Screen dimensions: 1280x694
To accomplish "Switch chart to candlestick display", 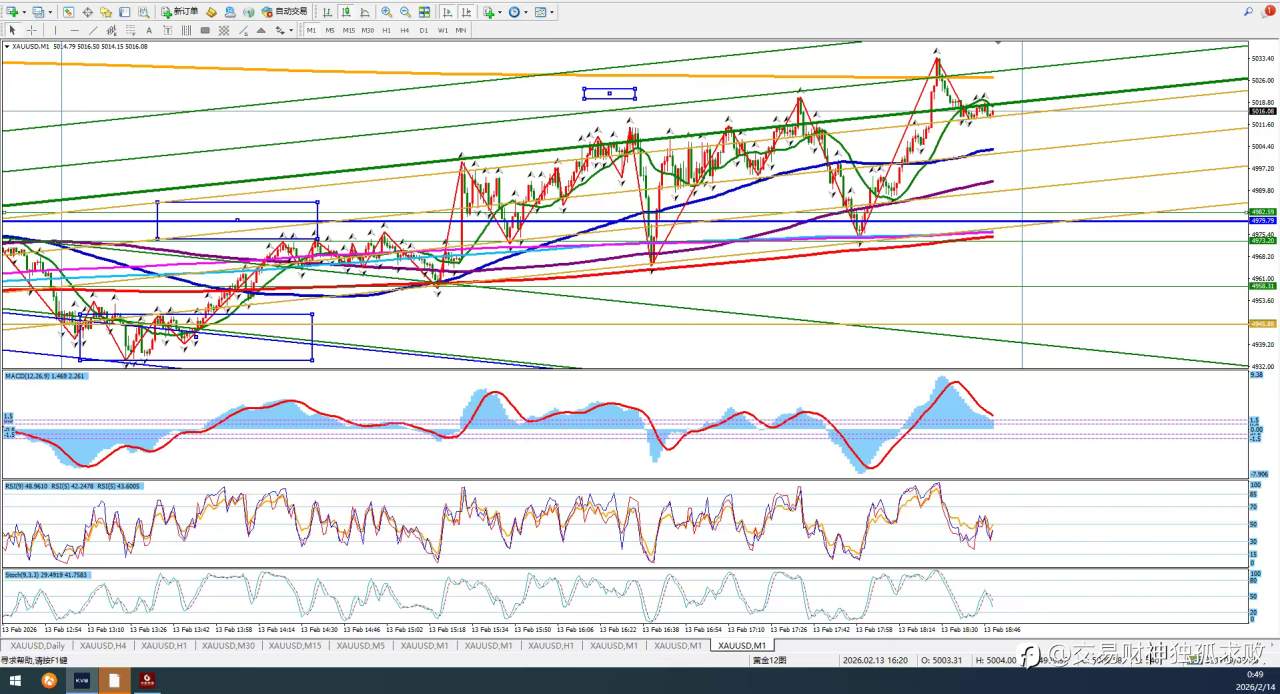I will (x=345, y=12).
